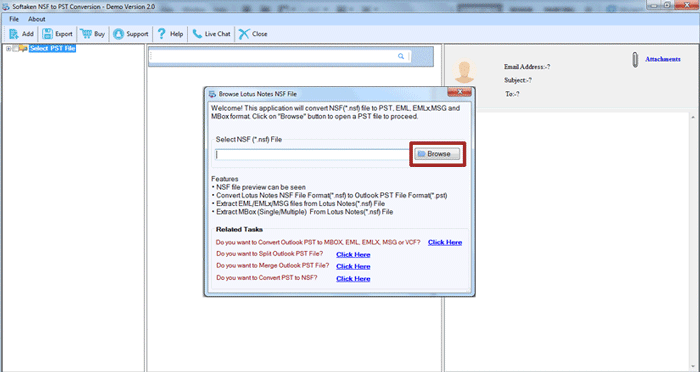The width and height of the screenshot is (700, 372).
Task: Click the 'Email Address:-?' label
Action: pos(527,67)
